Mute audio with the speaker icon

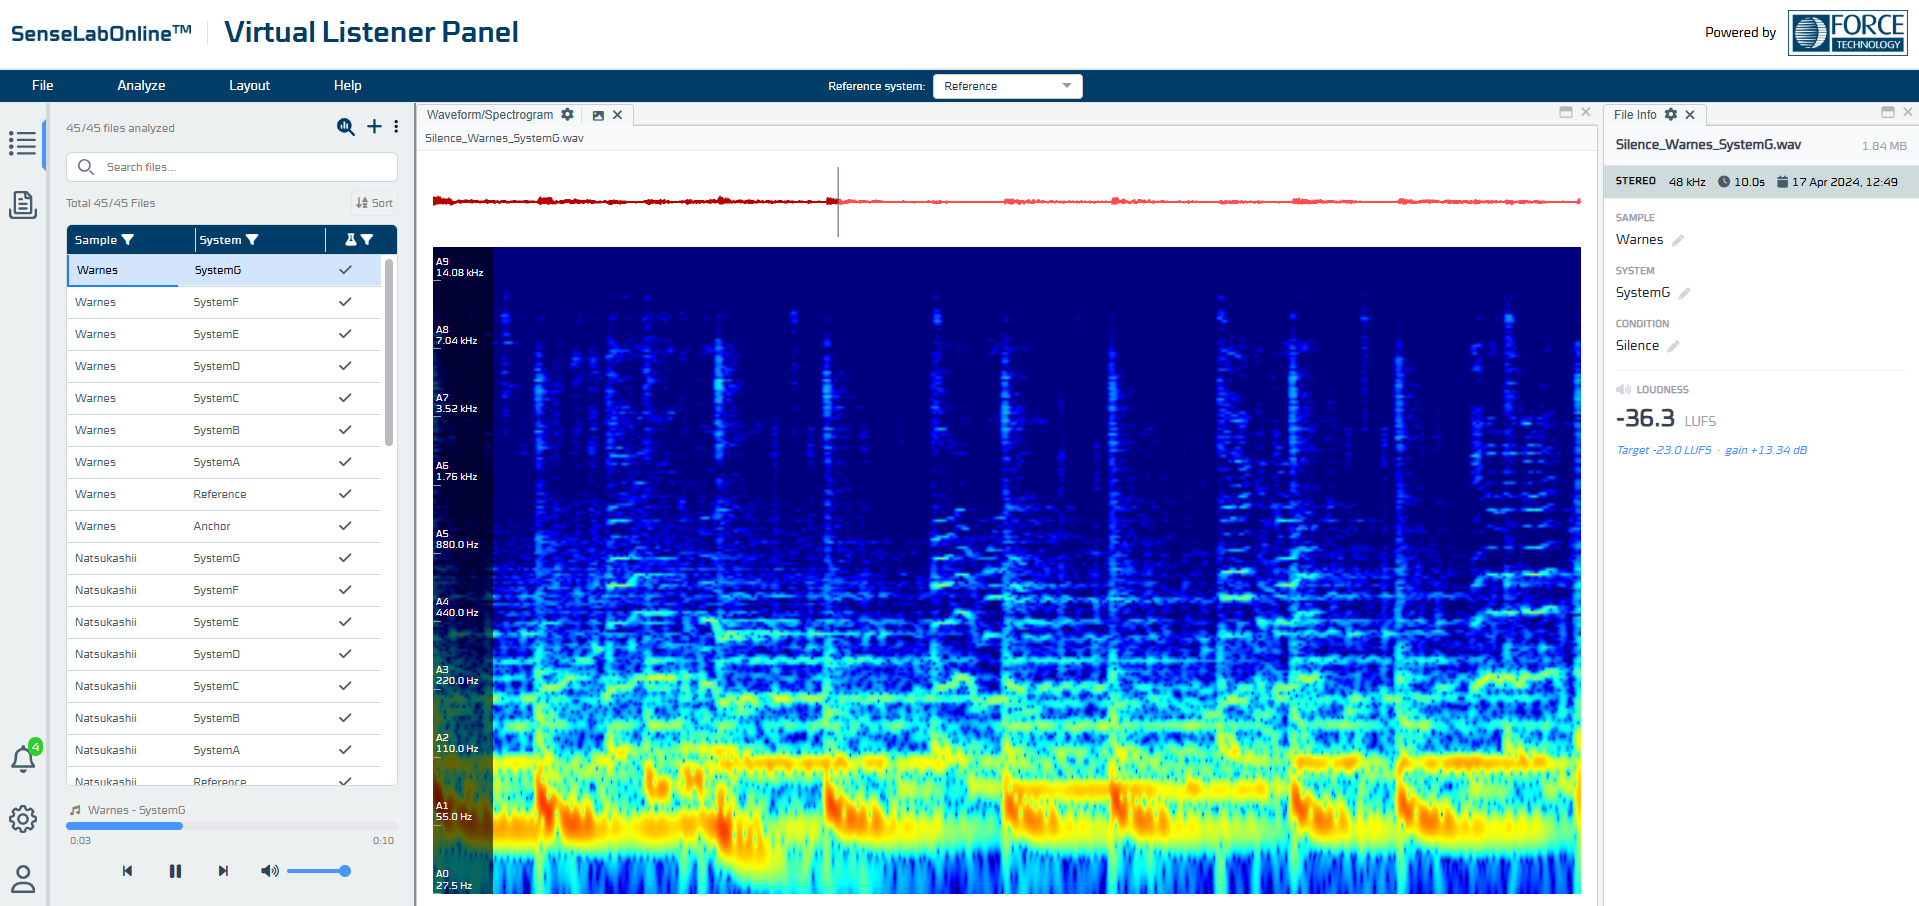269,871
